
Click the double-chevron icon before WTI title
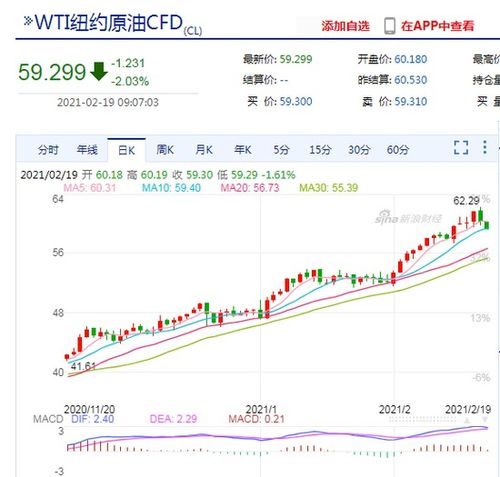(28, 21)
